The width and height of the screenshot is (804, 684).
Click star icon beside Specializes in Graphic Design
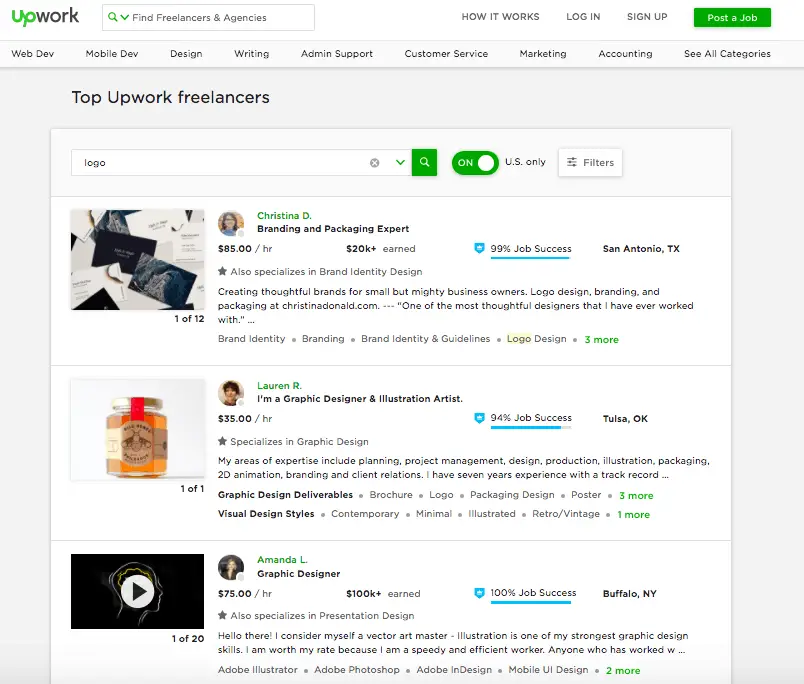222,441
